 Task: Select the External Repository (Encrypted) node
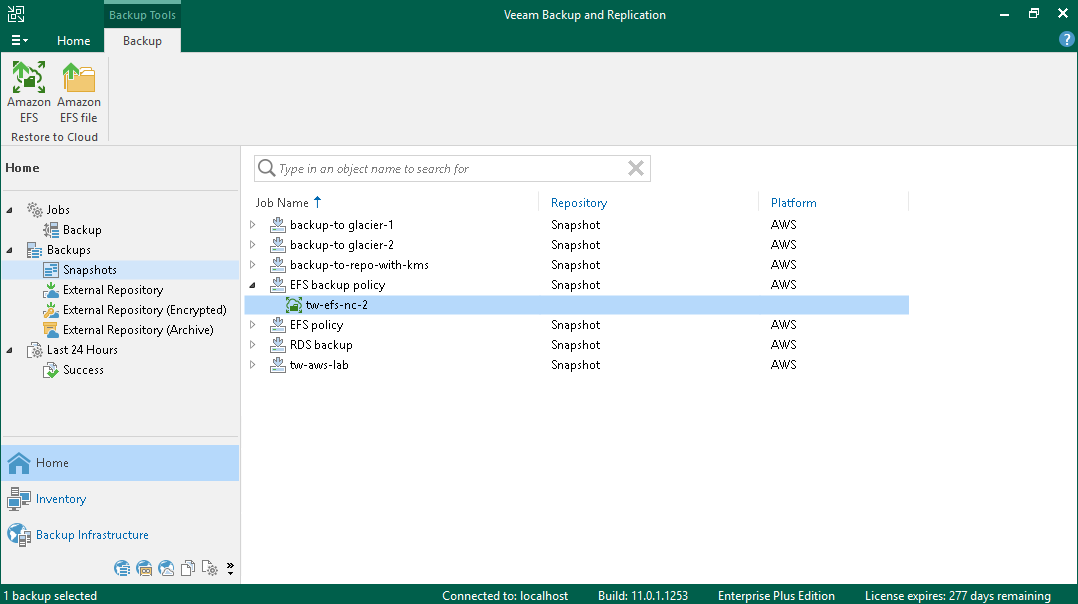pyautogui.click(x=144, y=310)
